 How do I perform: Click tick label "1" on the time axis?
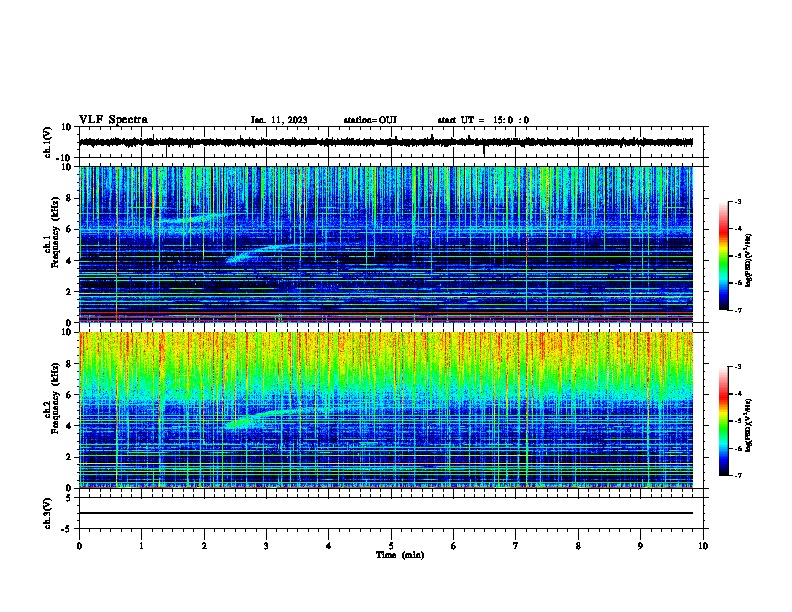click(141, 546)
